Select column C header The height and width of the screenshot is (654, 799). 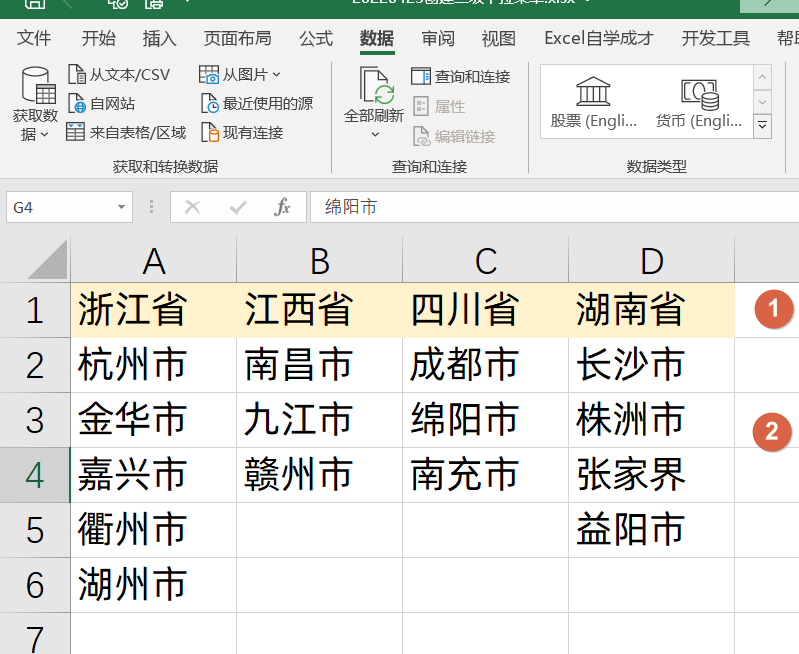tap(486, 259)
